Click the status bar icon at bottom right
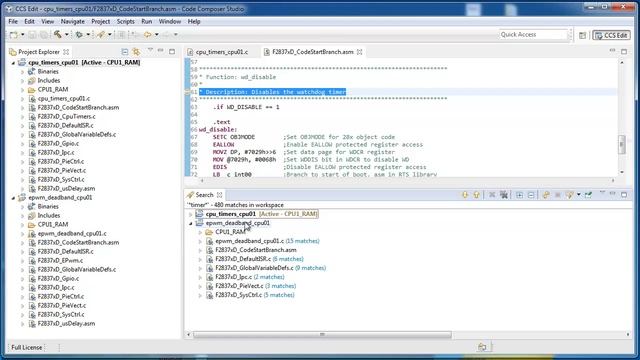Screen dimensions: 640x360 pyautogui.click(x=482, y=347)
